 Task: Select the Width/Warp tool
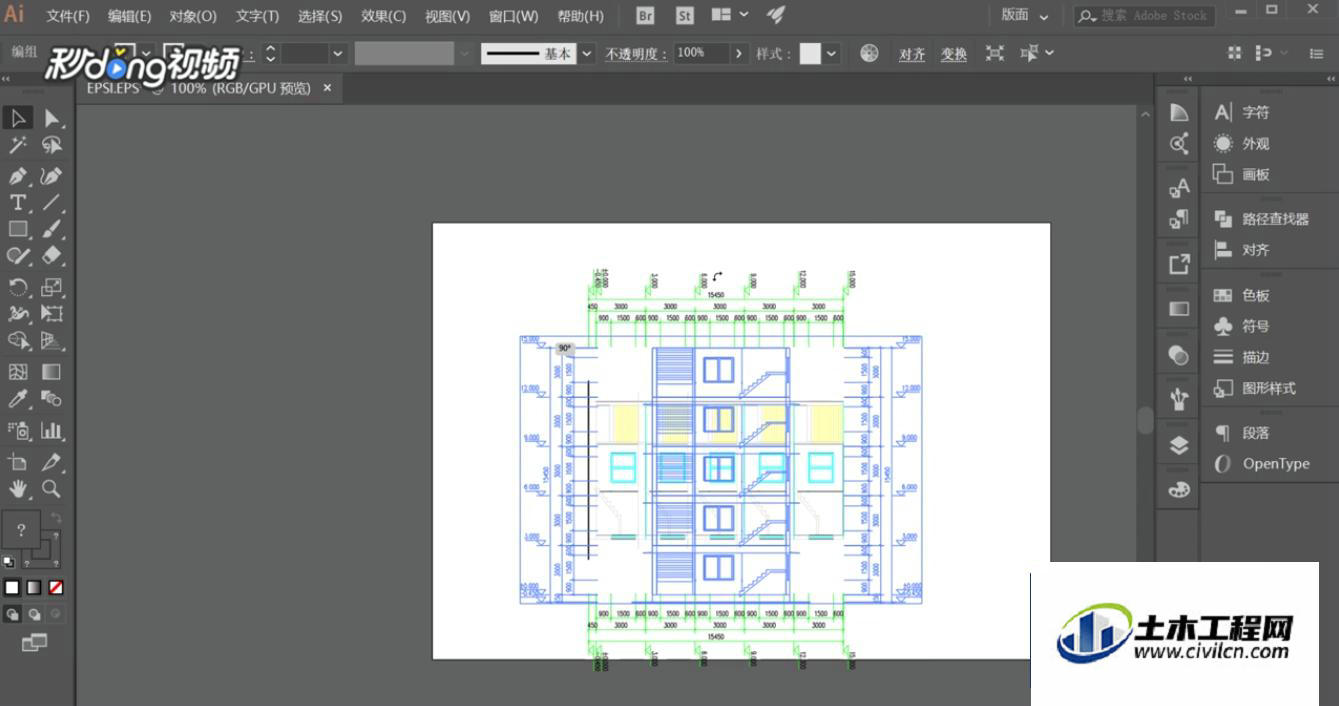point(18,314)
